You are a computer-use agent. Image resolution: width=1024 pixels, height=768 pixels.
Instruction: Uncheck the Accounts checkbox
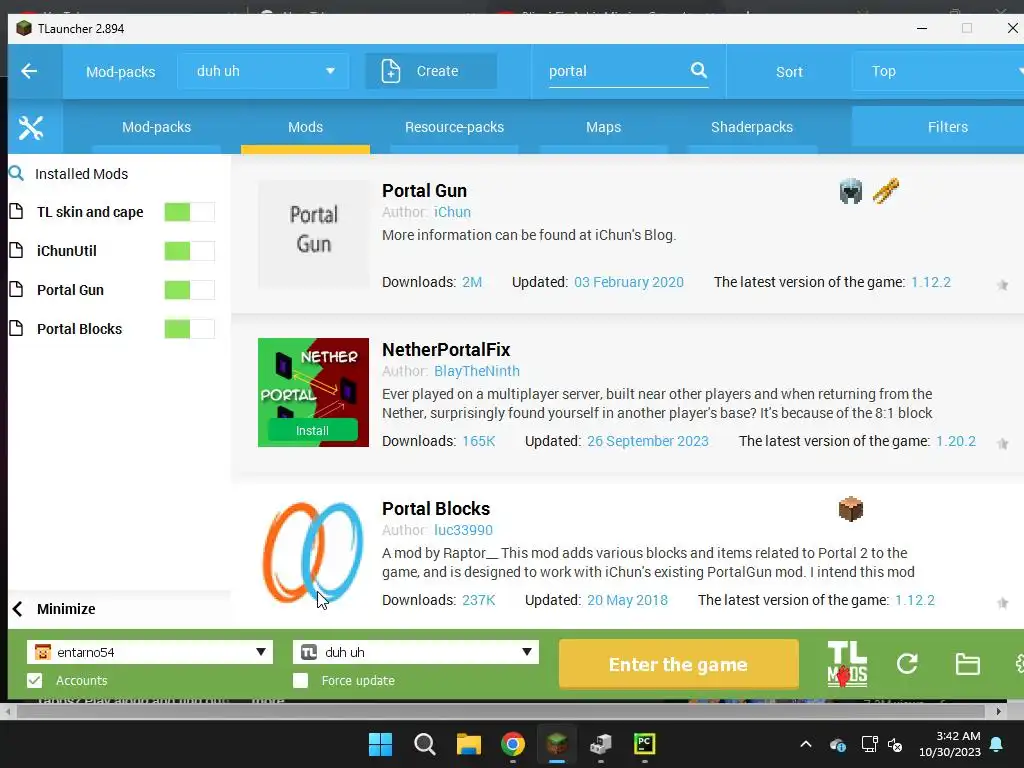pyautogui.click(x=35, y=680)
